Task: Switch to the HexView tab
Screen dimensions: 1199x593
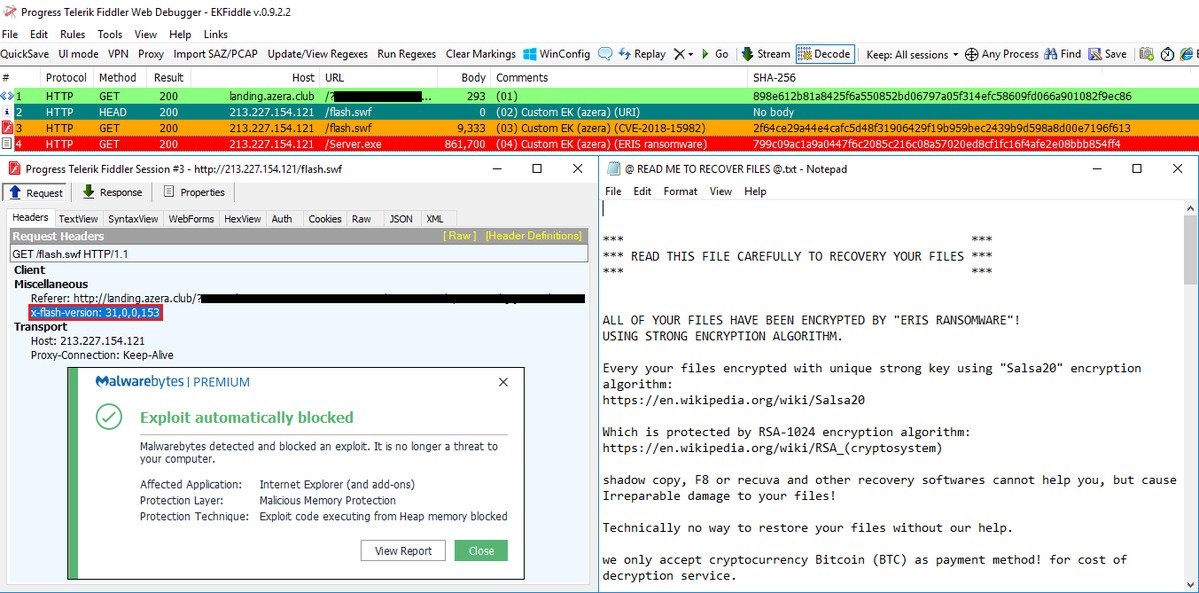Action: 242,219
